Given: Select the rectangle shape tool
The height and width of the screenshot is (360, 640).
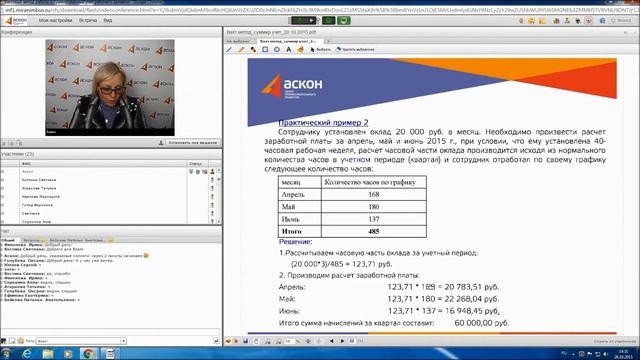Looking at the screenshot, I should tap(265, 49).
